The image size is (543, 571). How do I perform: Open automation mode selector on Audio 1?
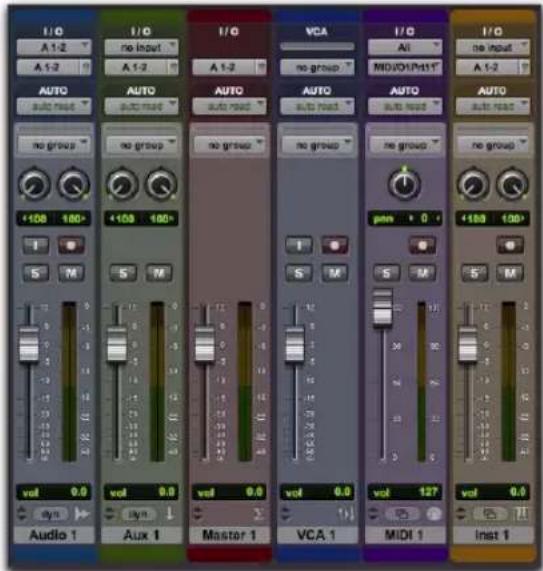54,106
